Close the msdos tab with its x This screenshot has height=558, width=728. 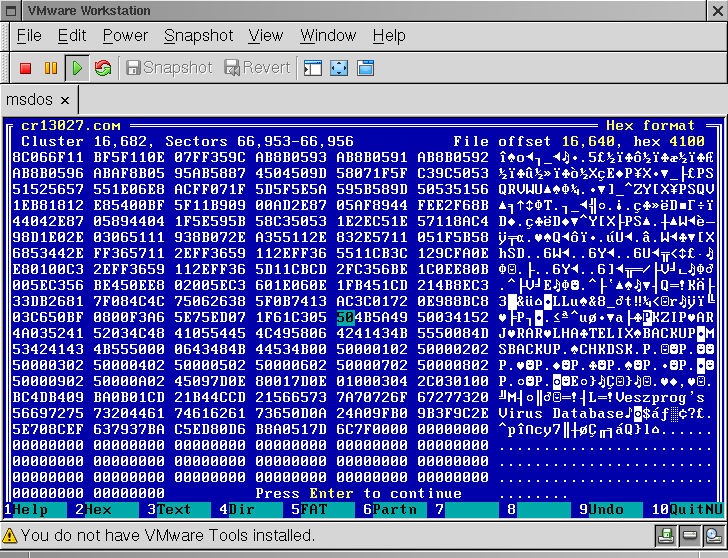pyautogui.click(x=65, y=100)
